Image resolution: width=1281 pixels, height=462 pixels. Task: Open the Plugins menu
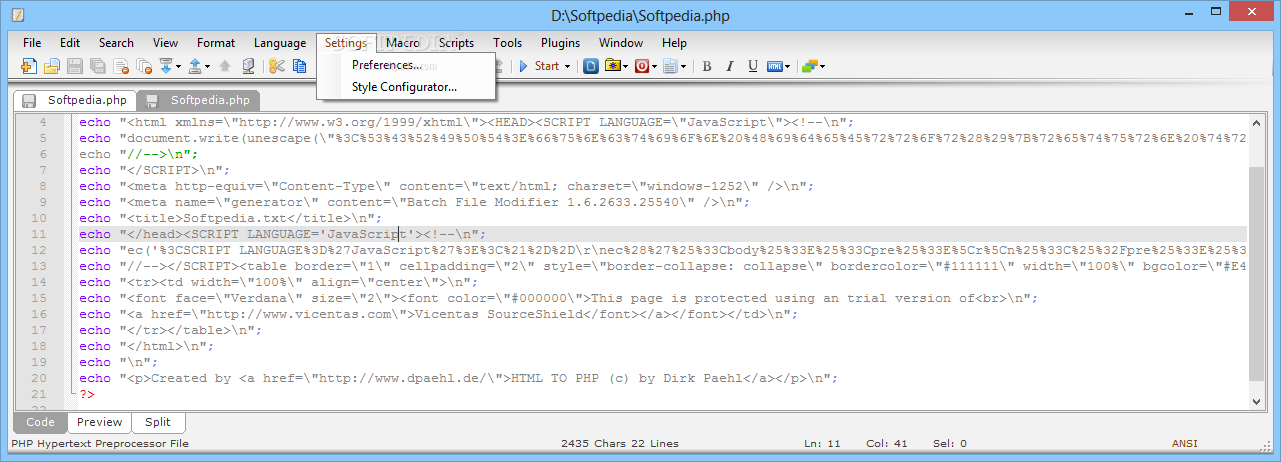click(560, 43)
